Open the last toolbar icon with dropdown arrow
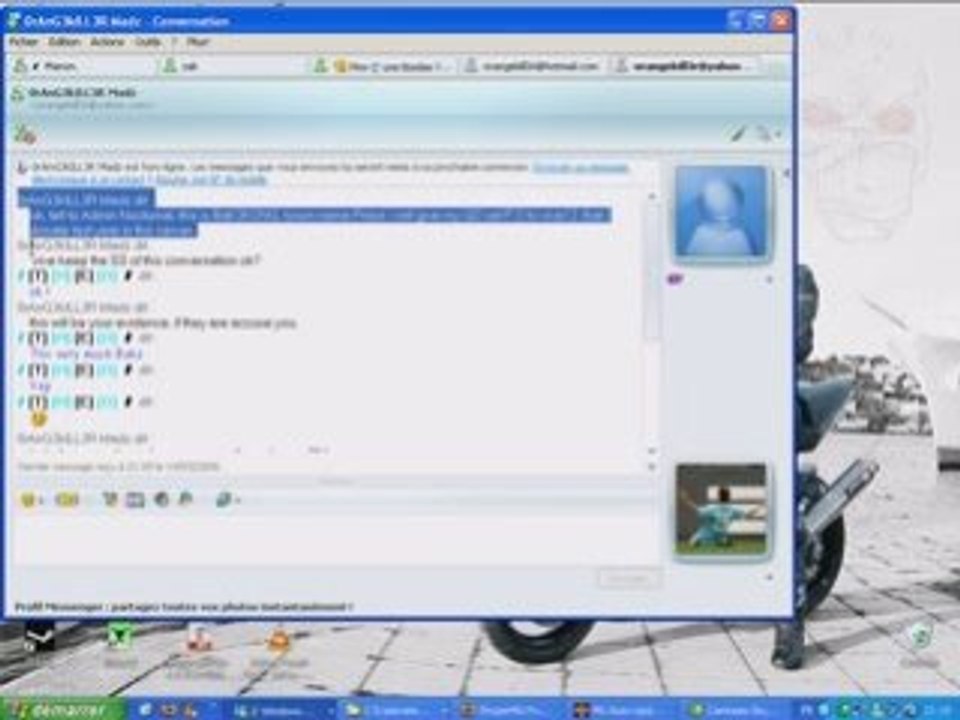Image resolution: width=960 pixels, height=720 pixels. (x=227, y=500)
